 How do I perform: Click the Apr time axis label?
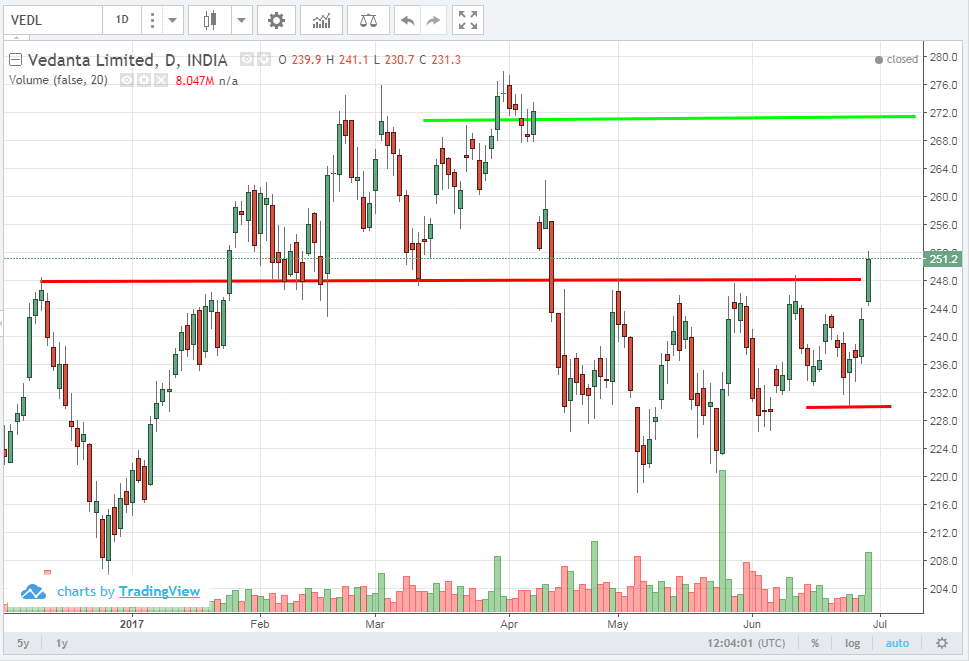point(509,623)
